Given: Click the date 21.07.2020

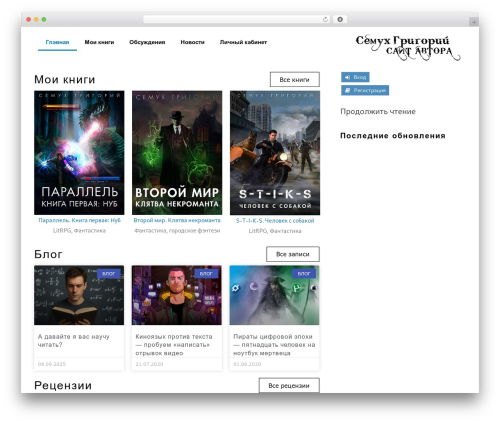Looking at the screenshot, I should [x=149, y=364].
